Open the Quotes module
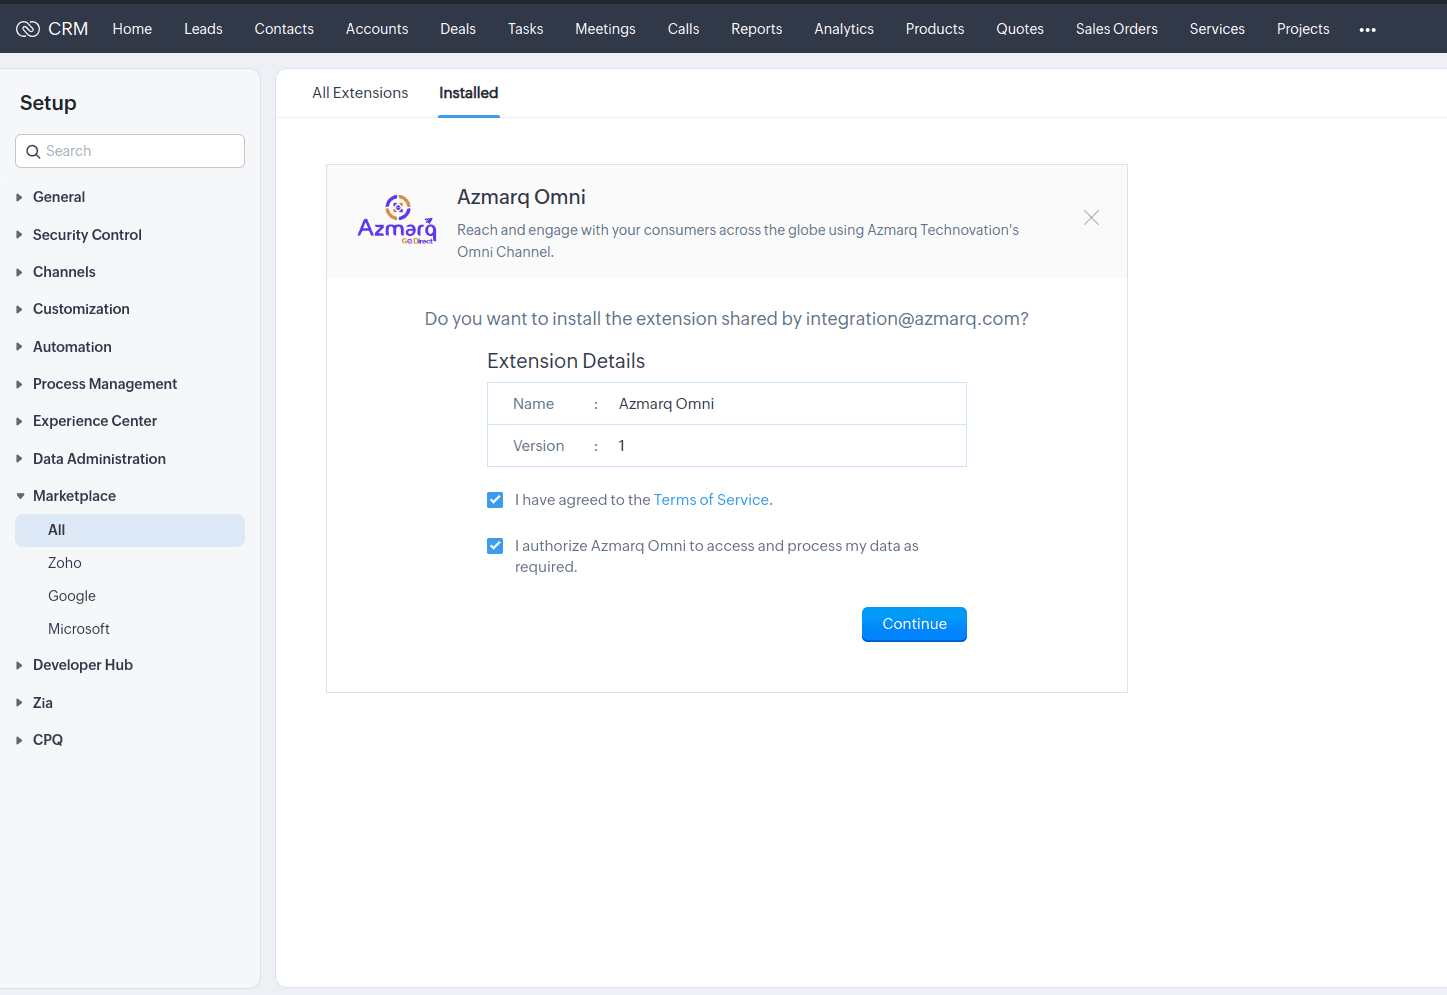 [x=1020, y=29]
